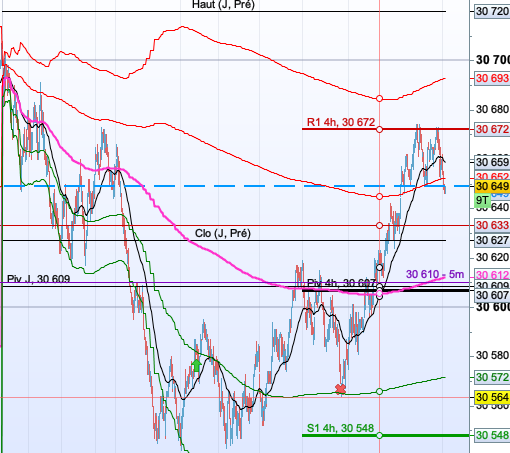The height and width of the screenshot is (453, 510).
Task: Select the 'Piv J, 30 609' pivot label
Action: [x=39, y=279]
